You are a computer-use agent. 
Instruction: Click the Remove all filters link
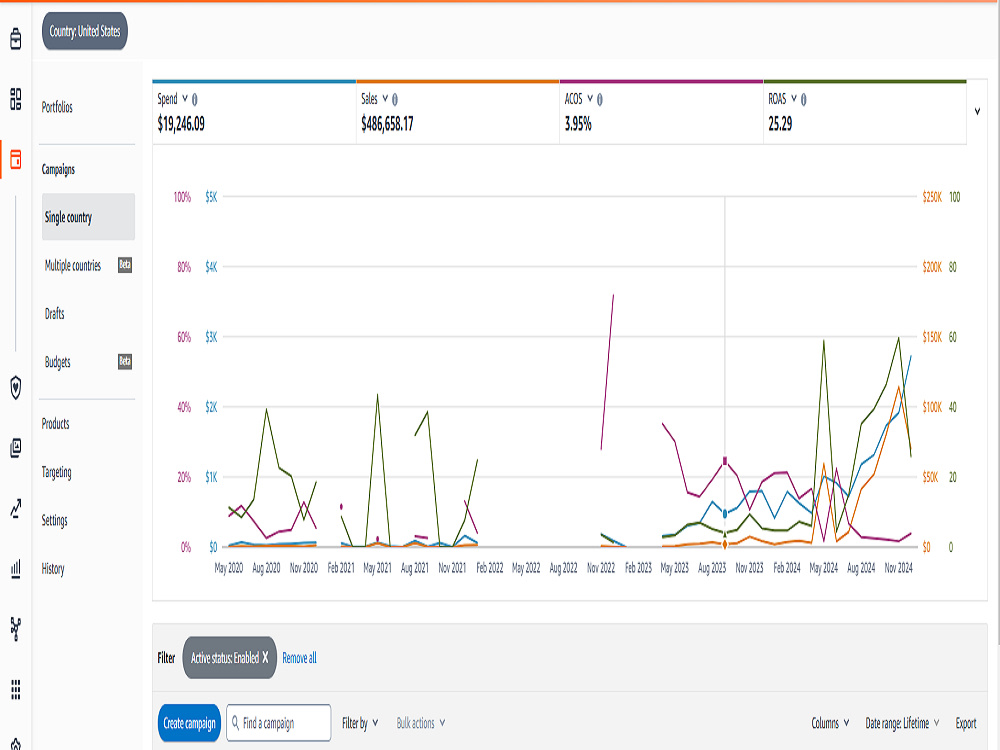(299, 658)
